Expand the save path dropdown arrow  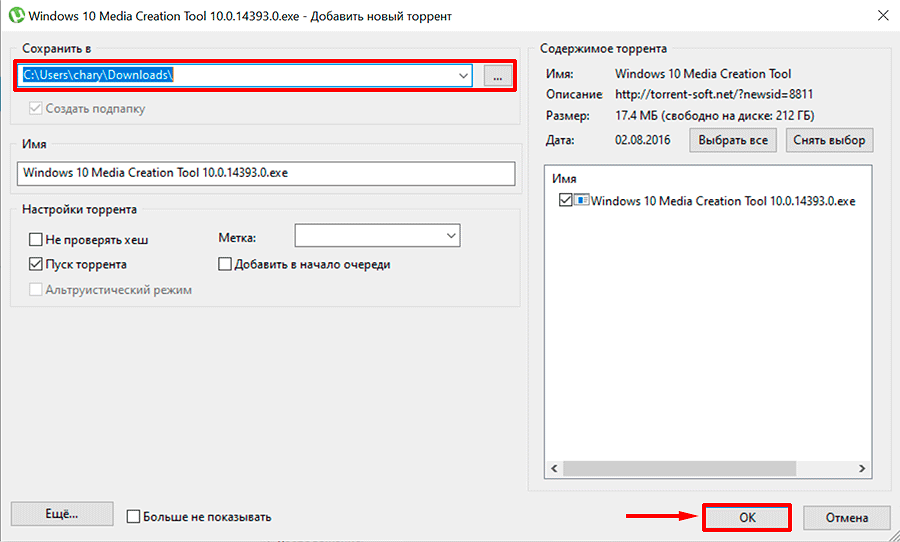tap(463, 76)
